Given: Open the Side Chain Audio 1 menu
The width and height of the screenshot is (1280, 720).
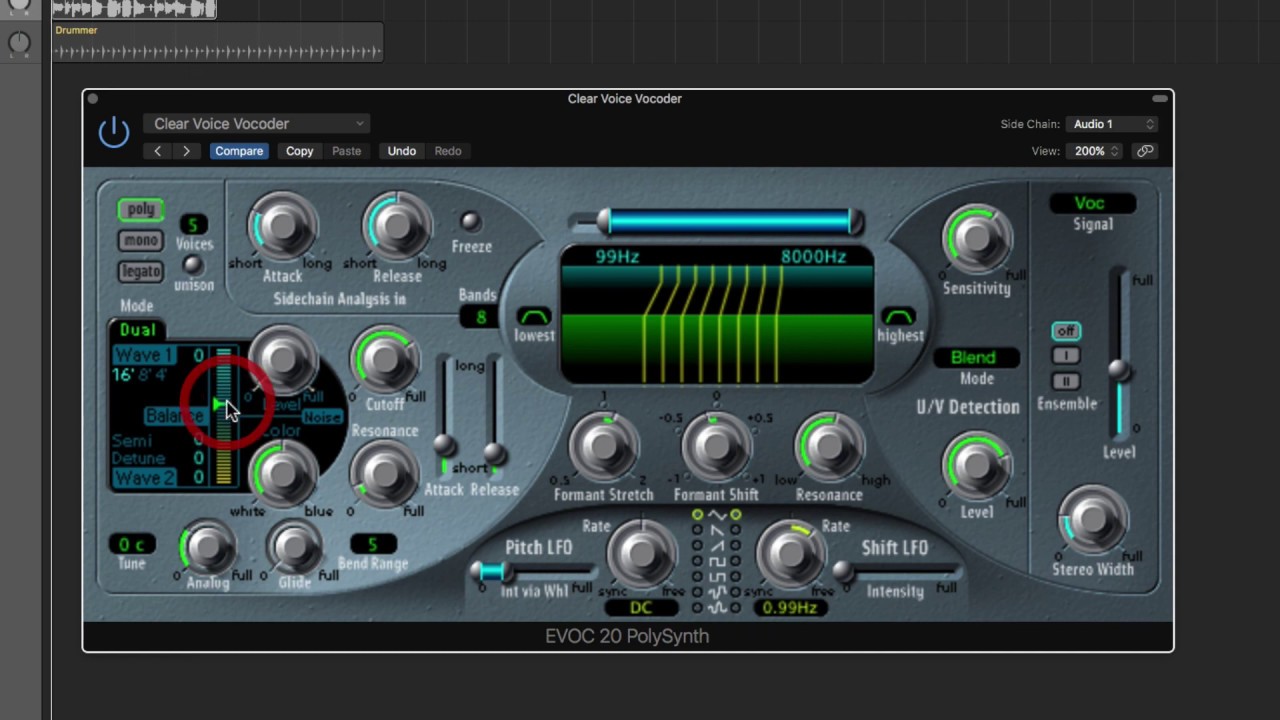Looking at the screenshot, I should (1111, 124).
